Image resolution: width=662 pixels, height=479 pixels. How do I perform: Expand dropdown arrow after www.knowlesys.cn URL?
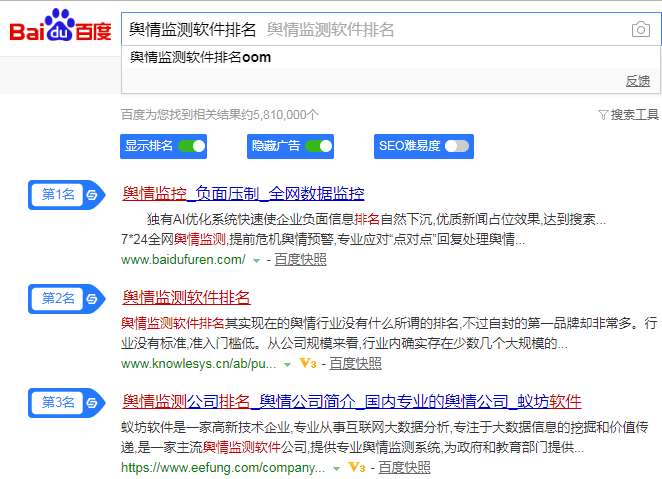click(288, 365)
